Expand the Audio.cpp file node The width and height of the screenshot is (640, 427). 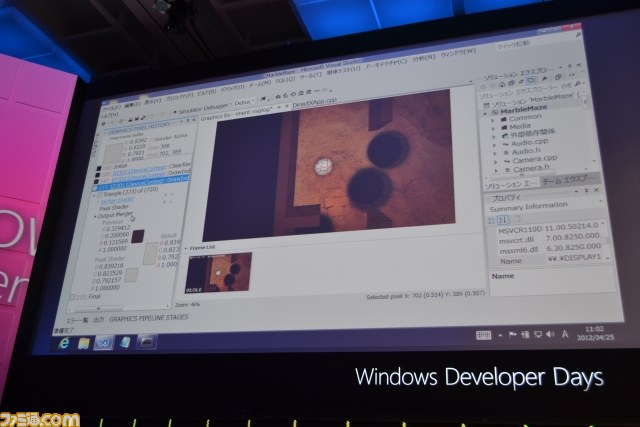pyautogui.click(x=494, y=145)
